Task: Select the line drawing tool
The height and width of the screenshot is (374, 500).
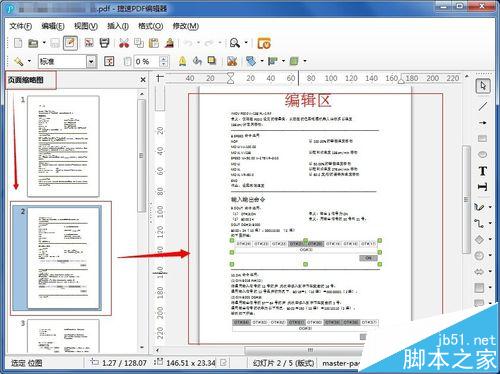Action: (x=482, y=106)
